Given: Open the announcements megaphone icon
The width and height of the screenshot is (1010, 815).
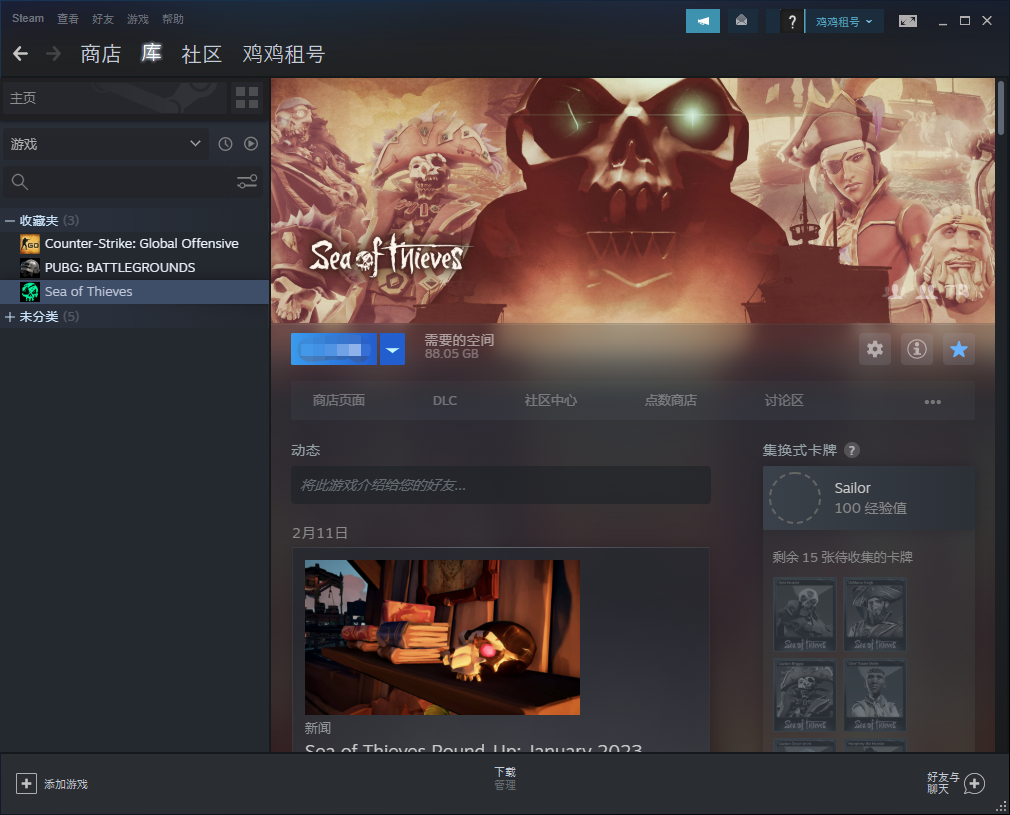Looking at the screenshot, I should pos(703,21).
